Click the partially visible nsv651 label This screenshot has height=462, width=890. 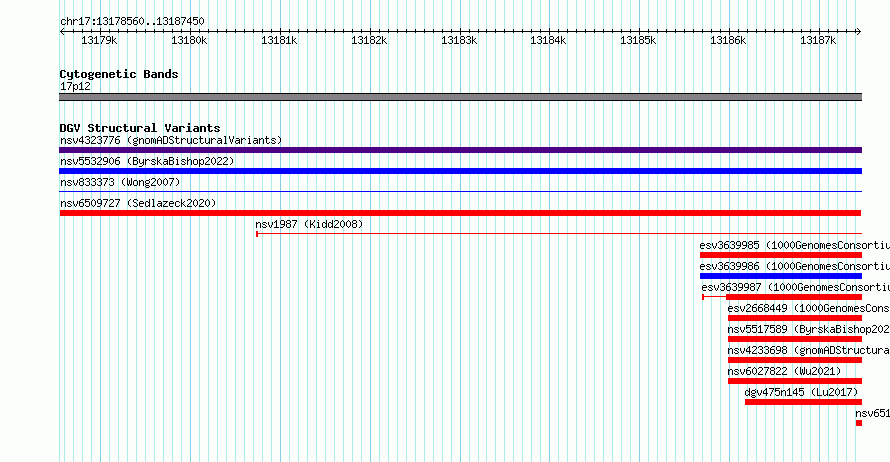click(872, 413)
